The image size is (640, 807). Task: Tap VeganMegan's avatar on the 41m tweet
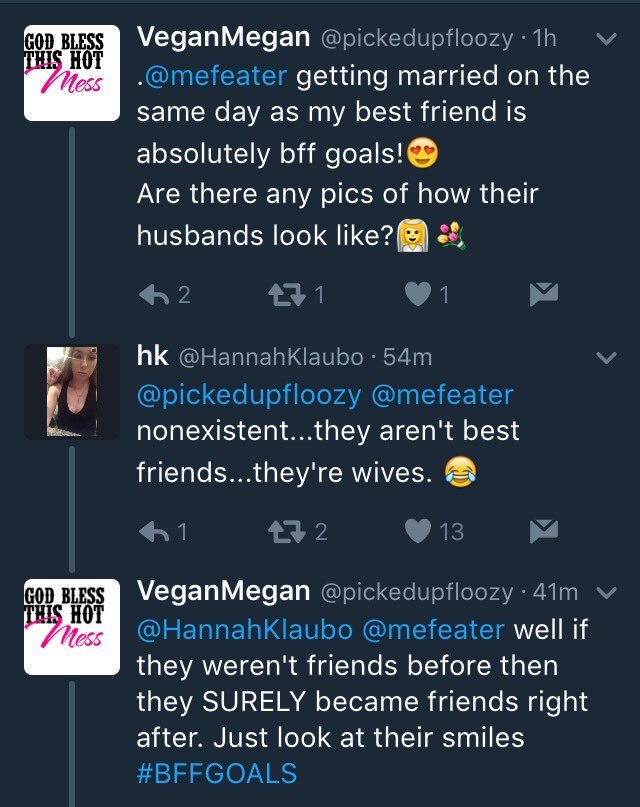point(72,625)
